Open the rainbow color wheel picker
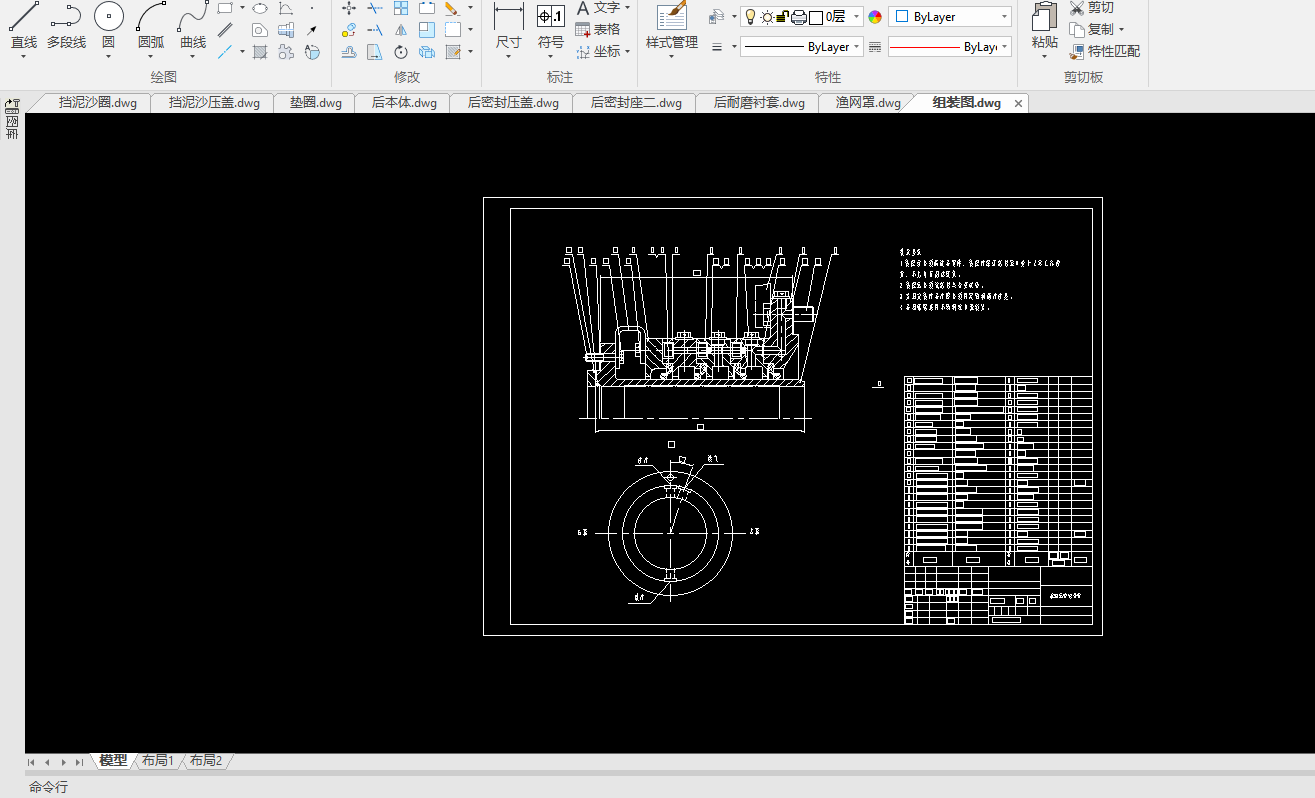 point(875,17)
